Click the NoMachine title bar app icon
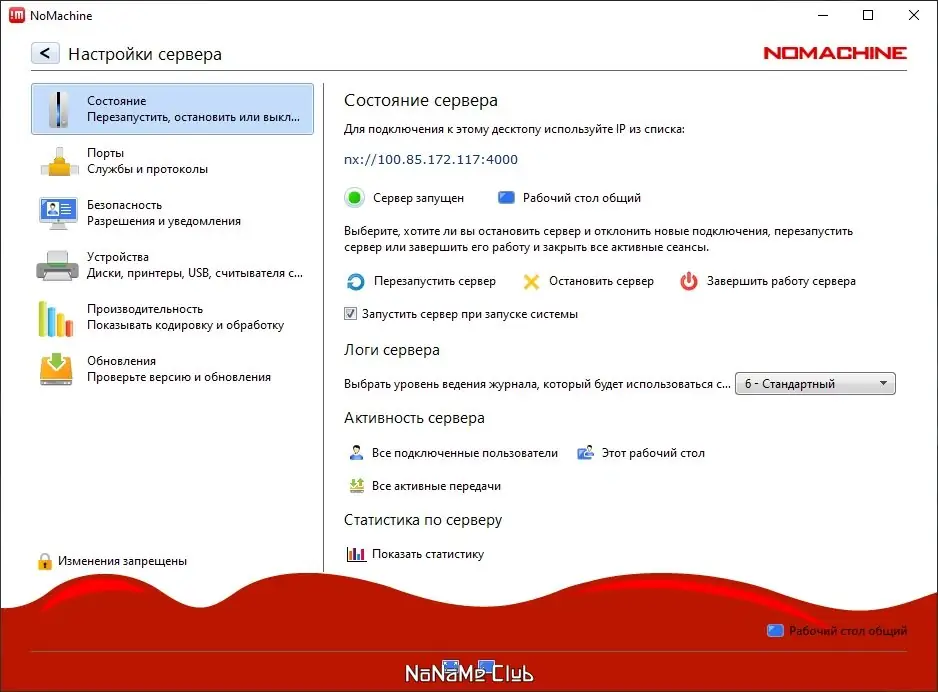Viewport: 938px width, 692px height. pos(17,16)
